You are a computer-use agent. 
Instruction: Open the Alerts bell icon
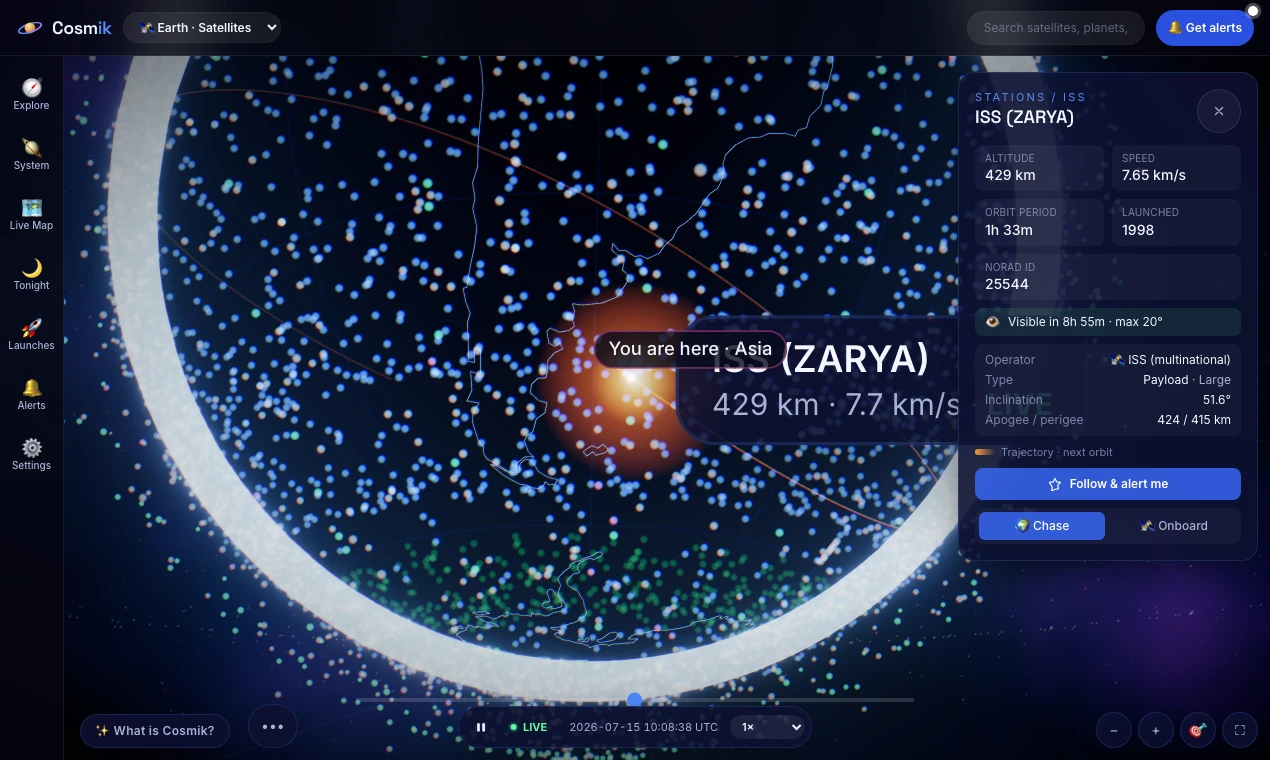point(32,387)
